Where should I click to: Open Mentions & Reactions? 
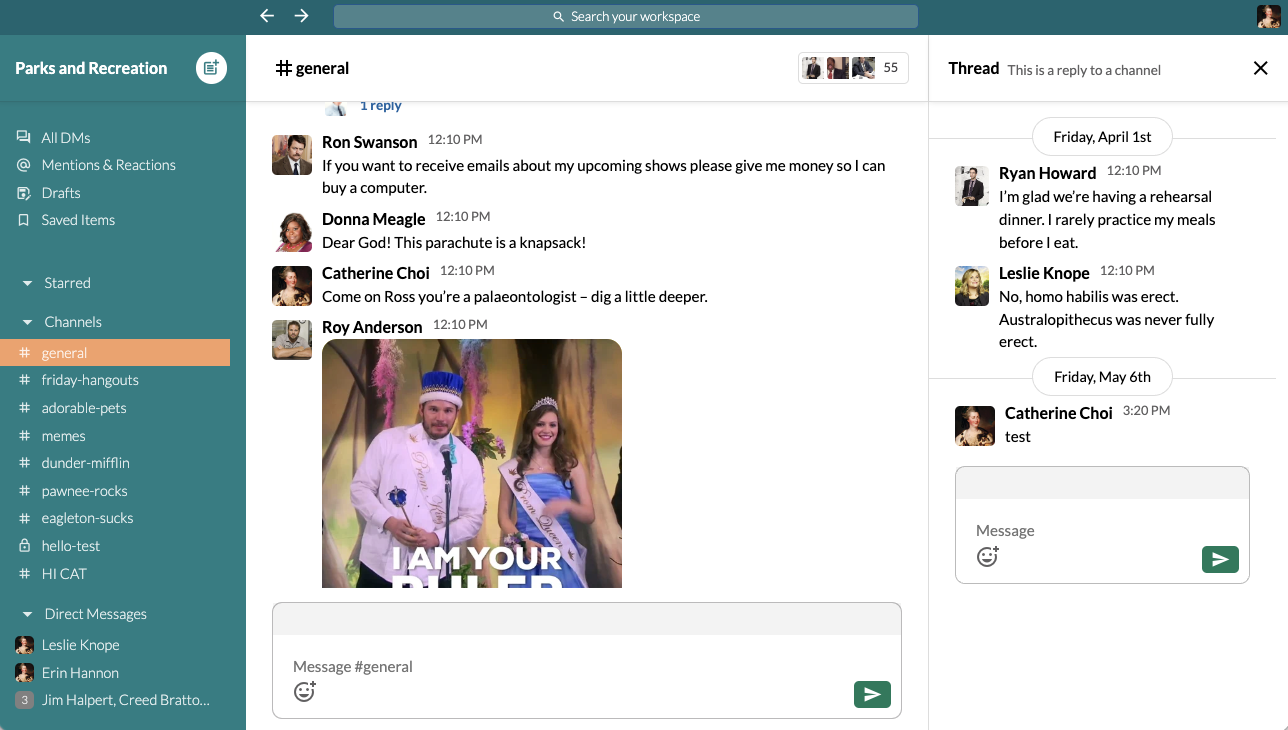(108, 165)
